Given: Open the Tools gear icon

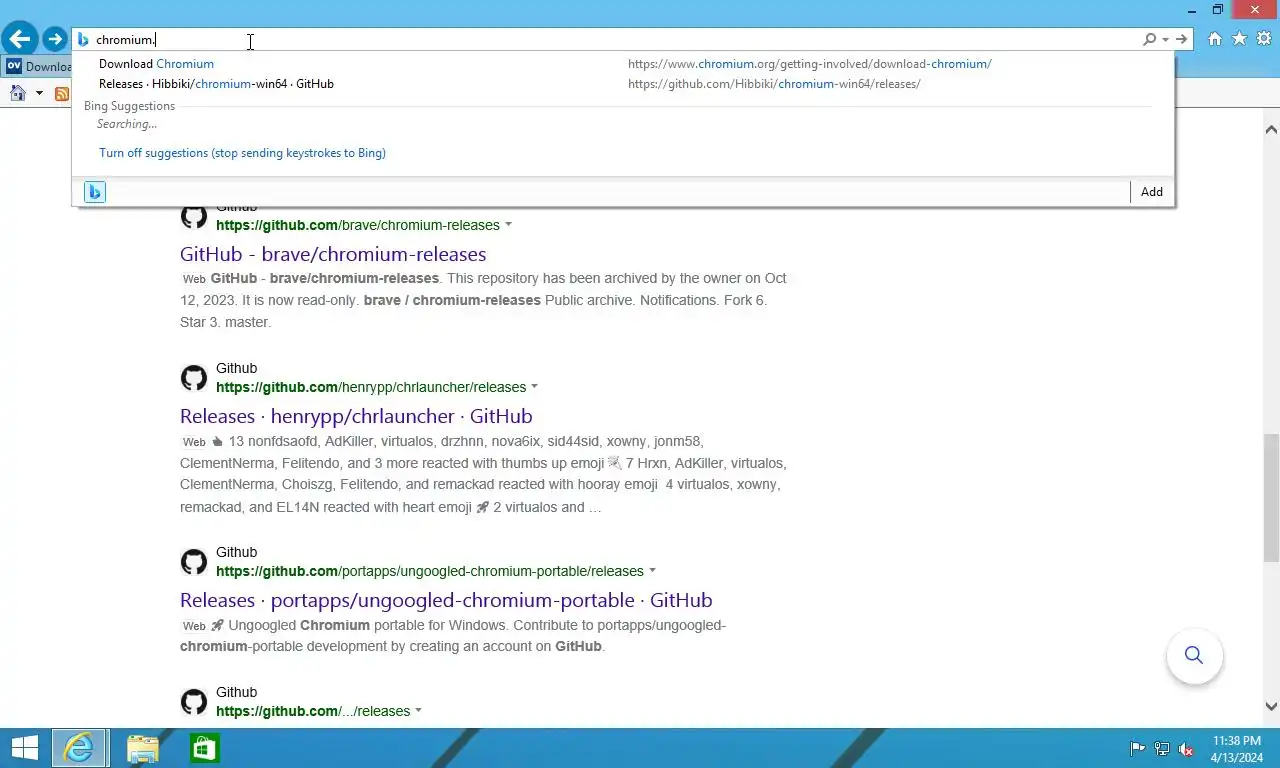Looking at the screenshot, I should 1264,39.
